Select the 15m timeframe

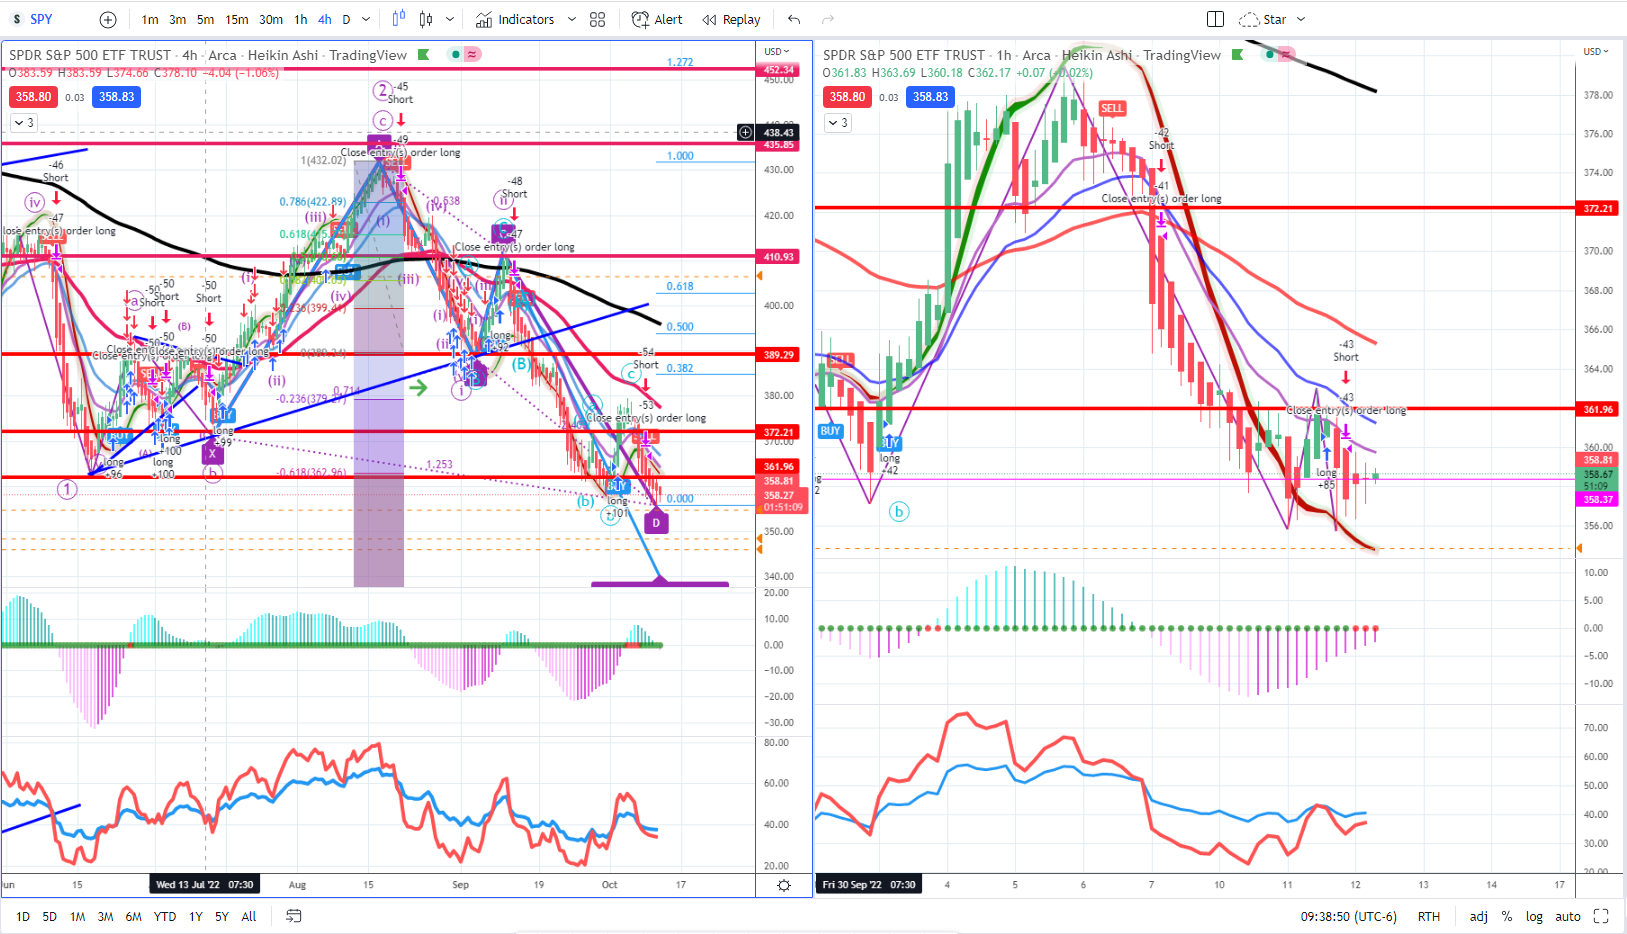point(237,19)
